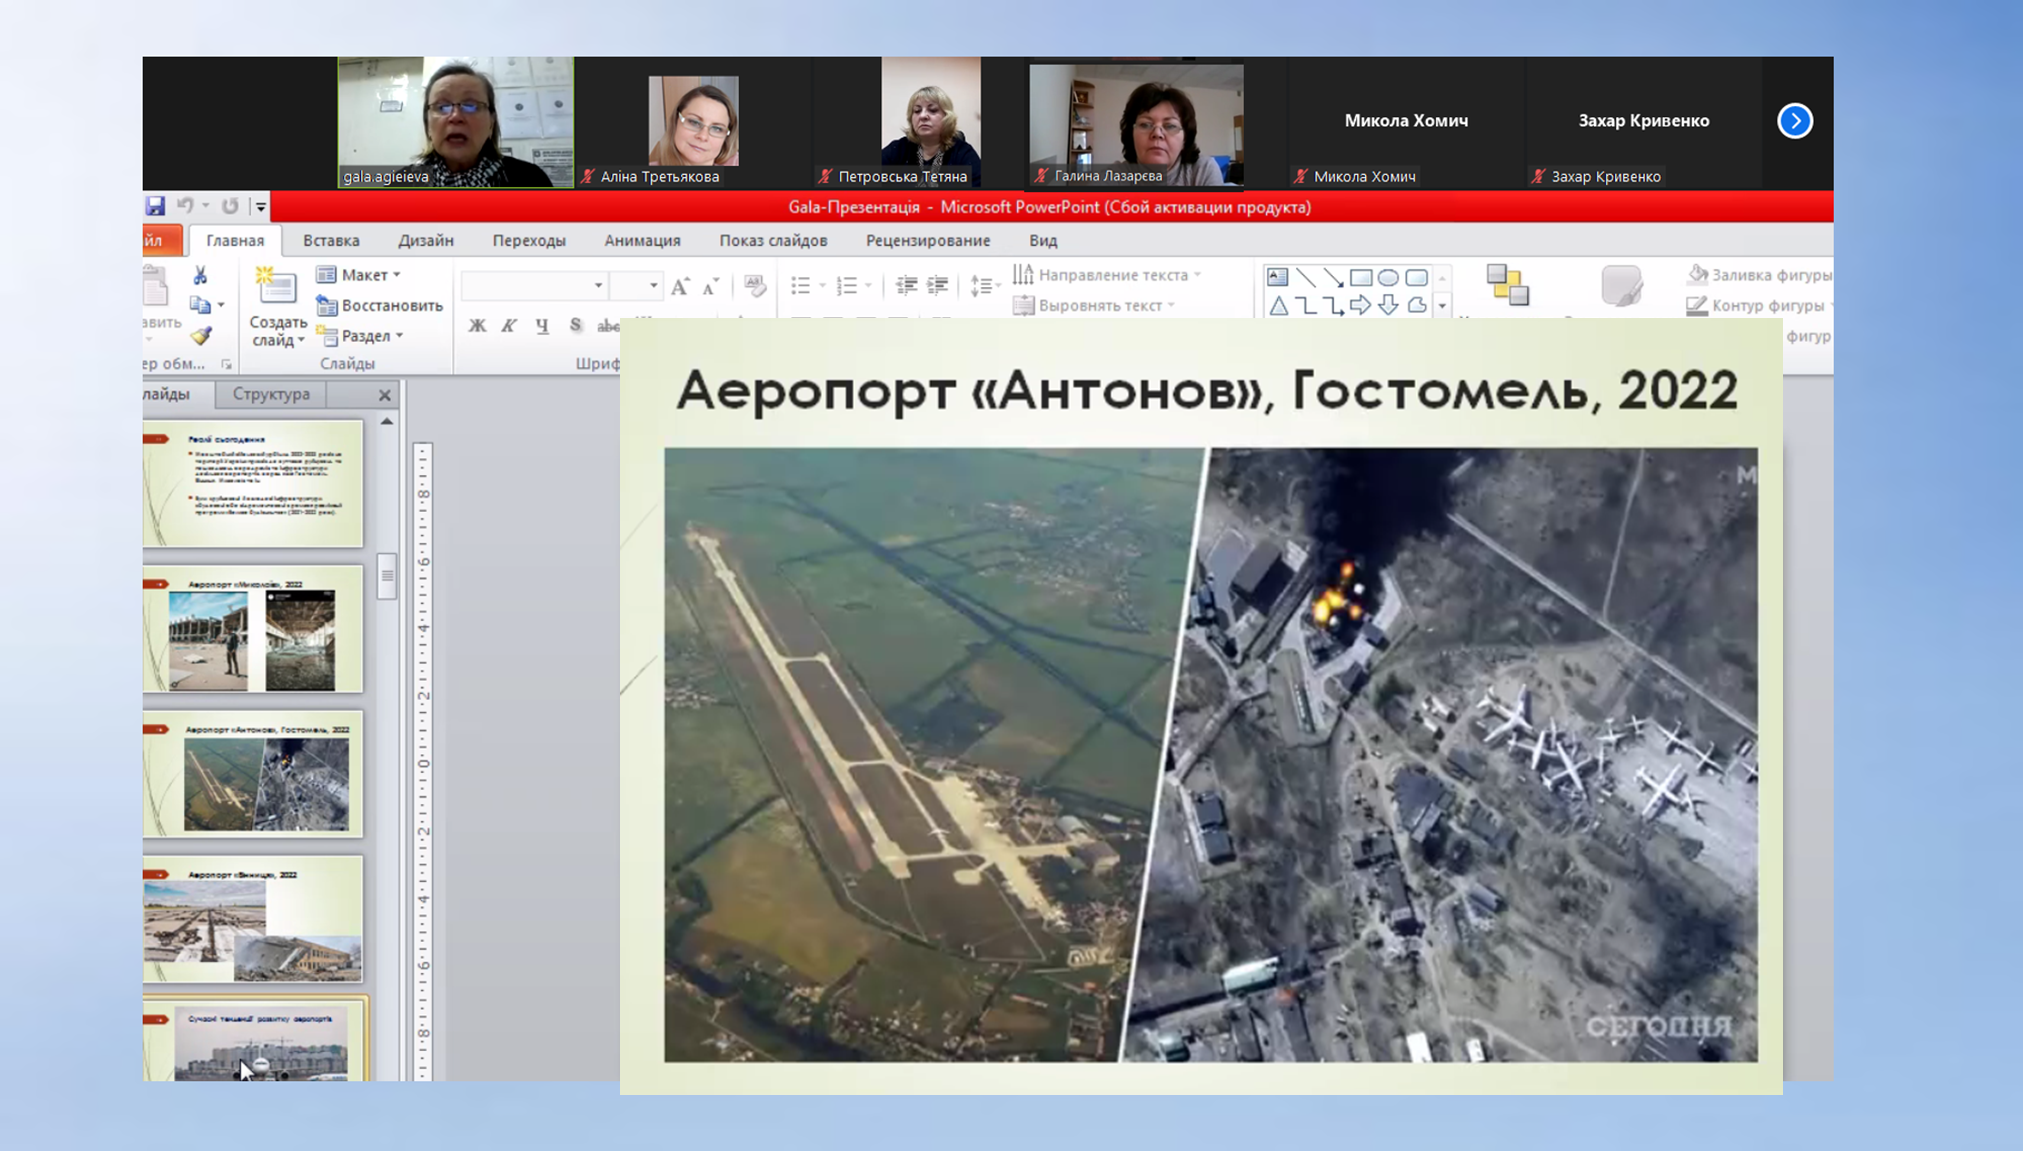This screenshot has width=2023, height=1151.
Task: Click the Cut scissors icon
Action: pos(200,275)
